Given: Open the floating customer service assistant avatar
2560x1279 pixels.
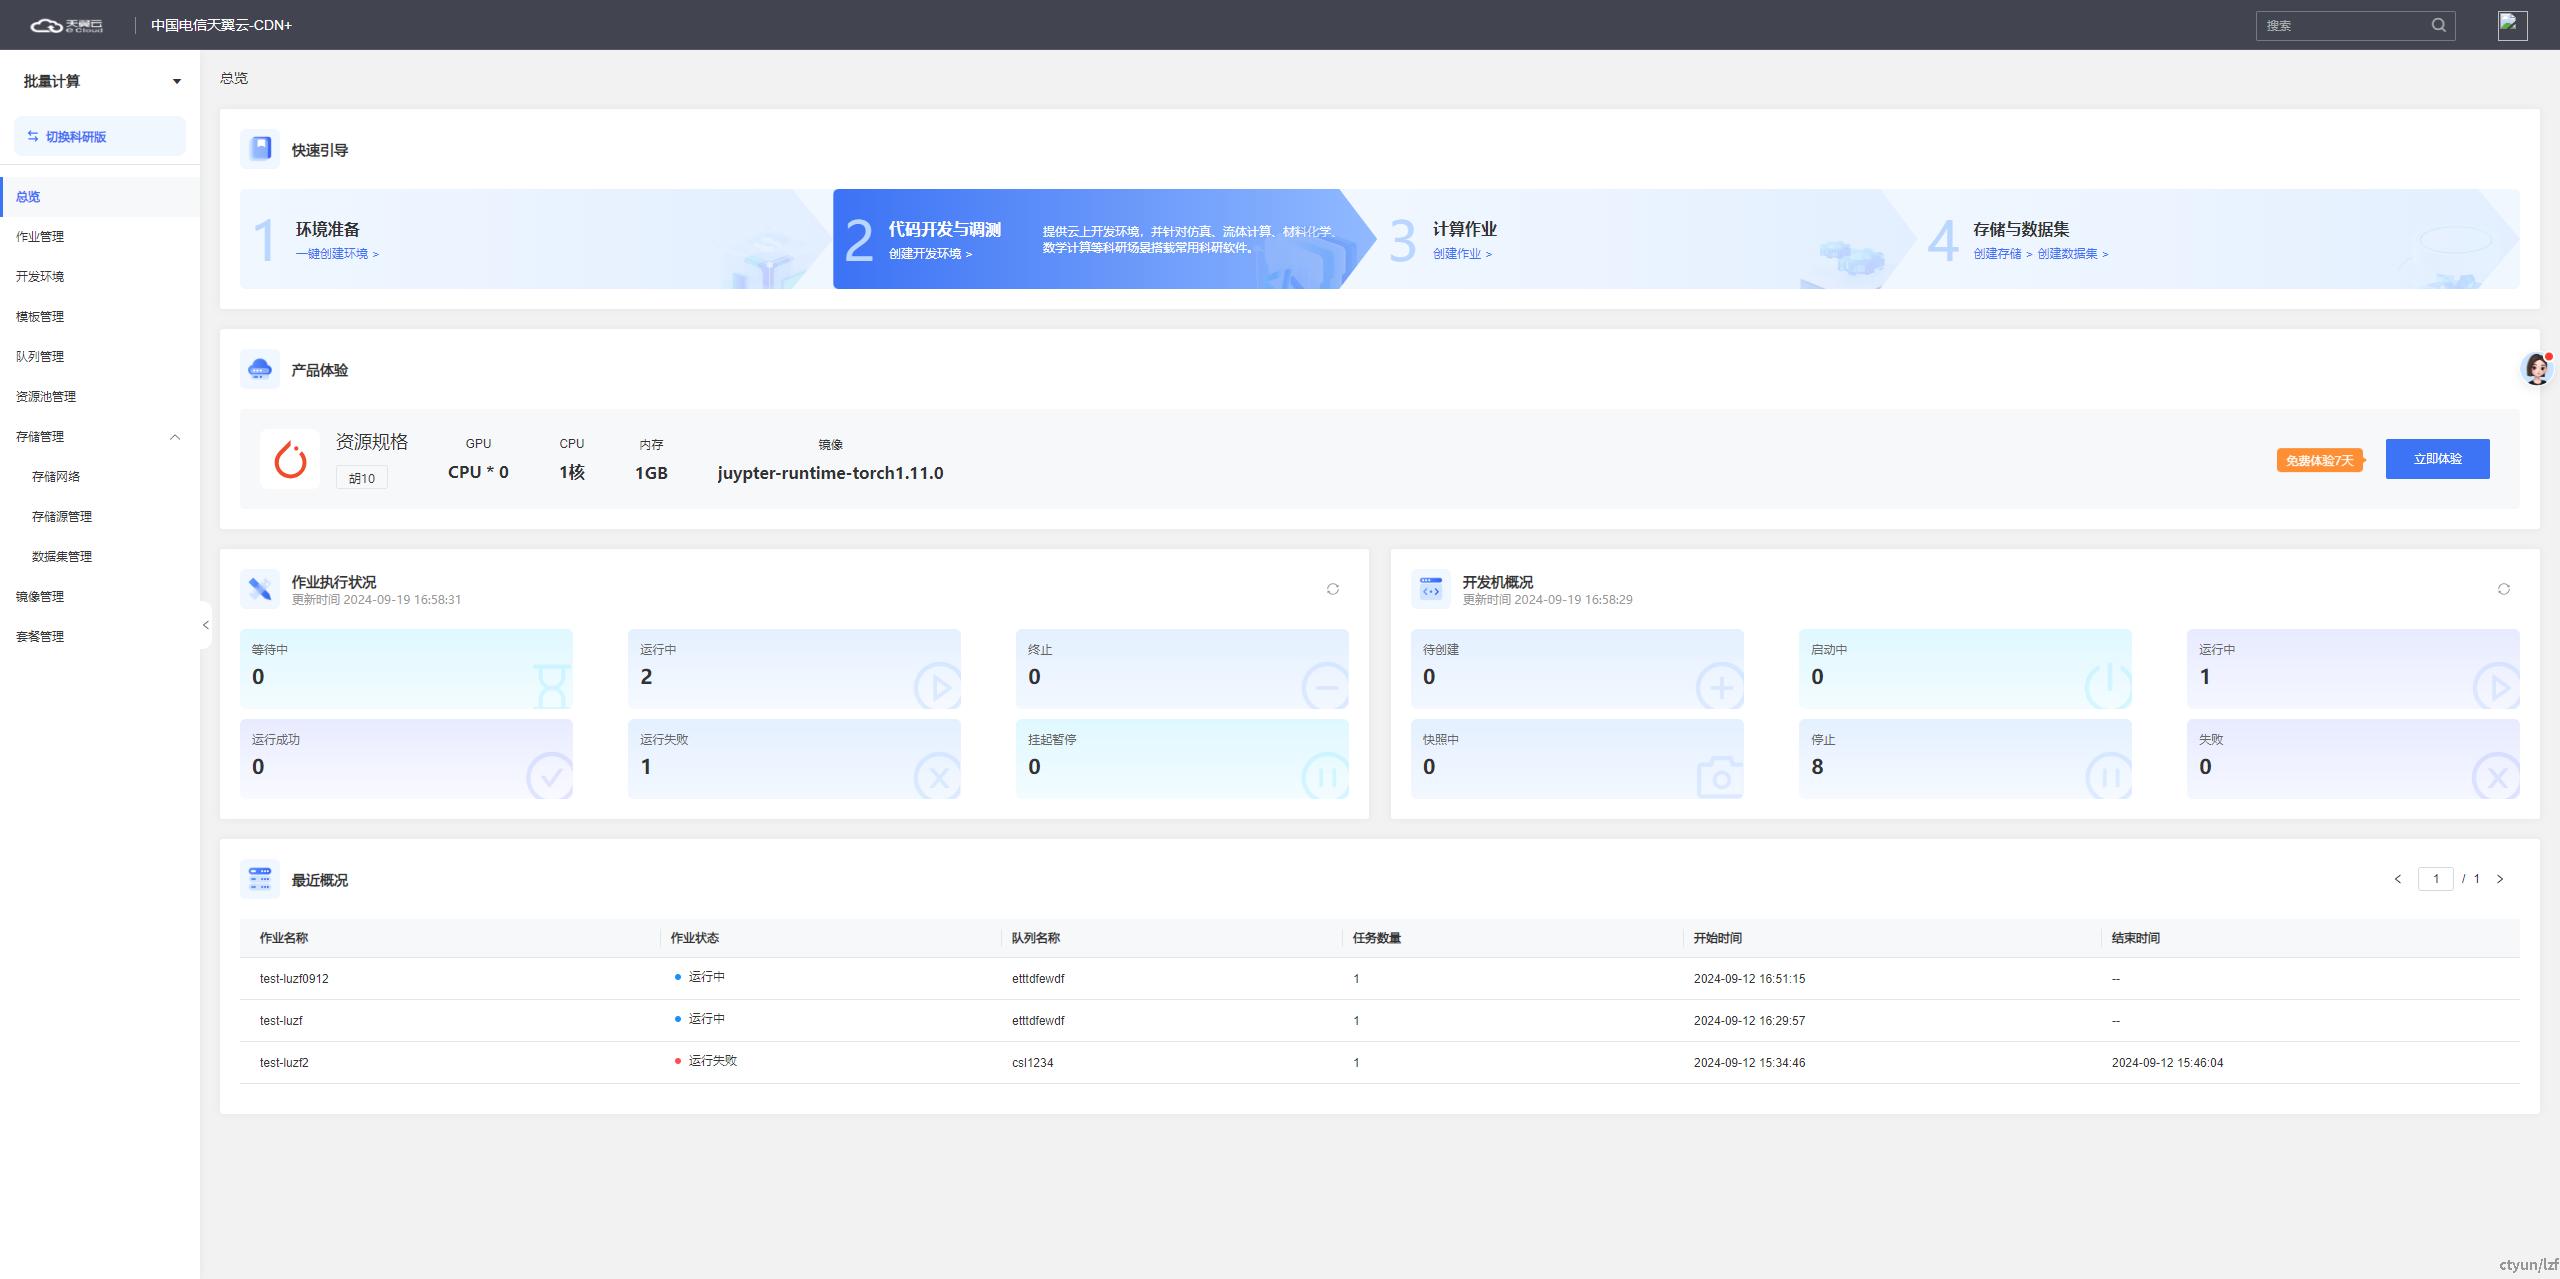Looking at the screenshot, I should point(2537,369).
